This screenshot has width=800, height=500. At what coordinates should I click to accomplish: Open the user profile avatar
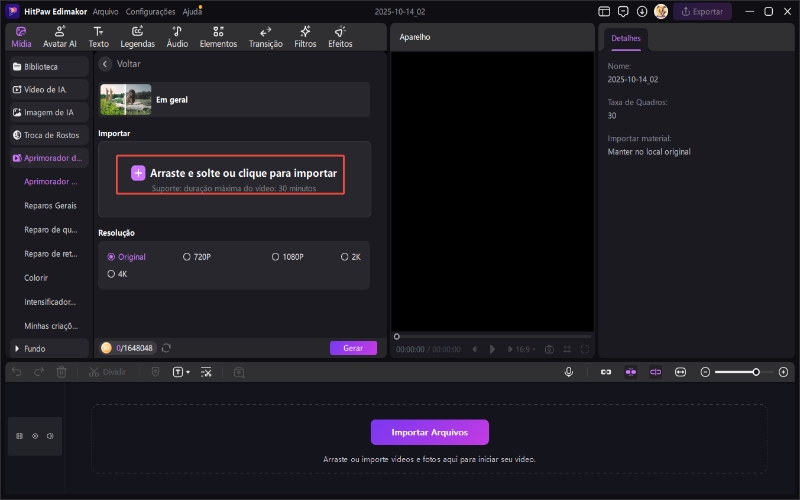tap(661, 11)
